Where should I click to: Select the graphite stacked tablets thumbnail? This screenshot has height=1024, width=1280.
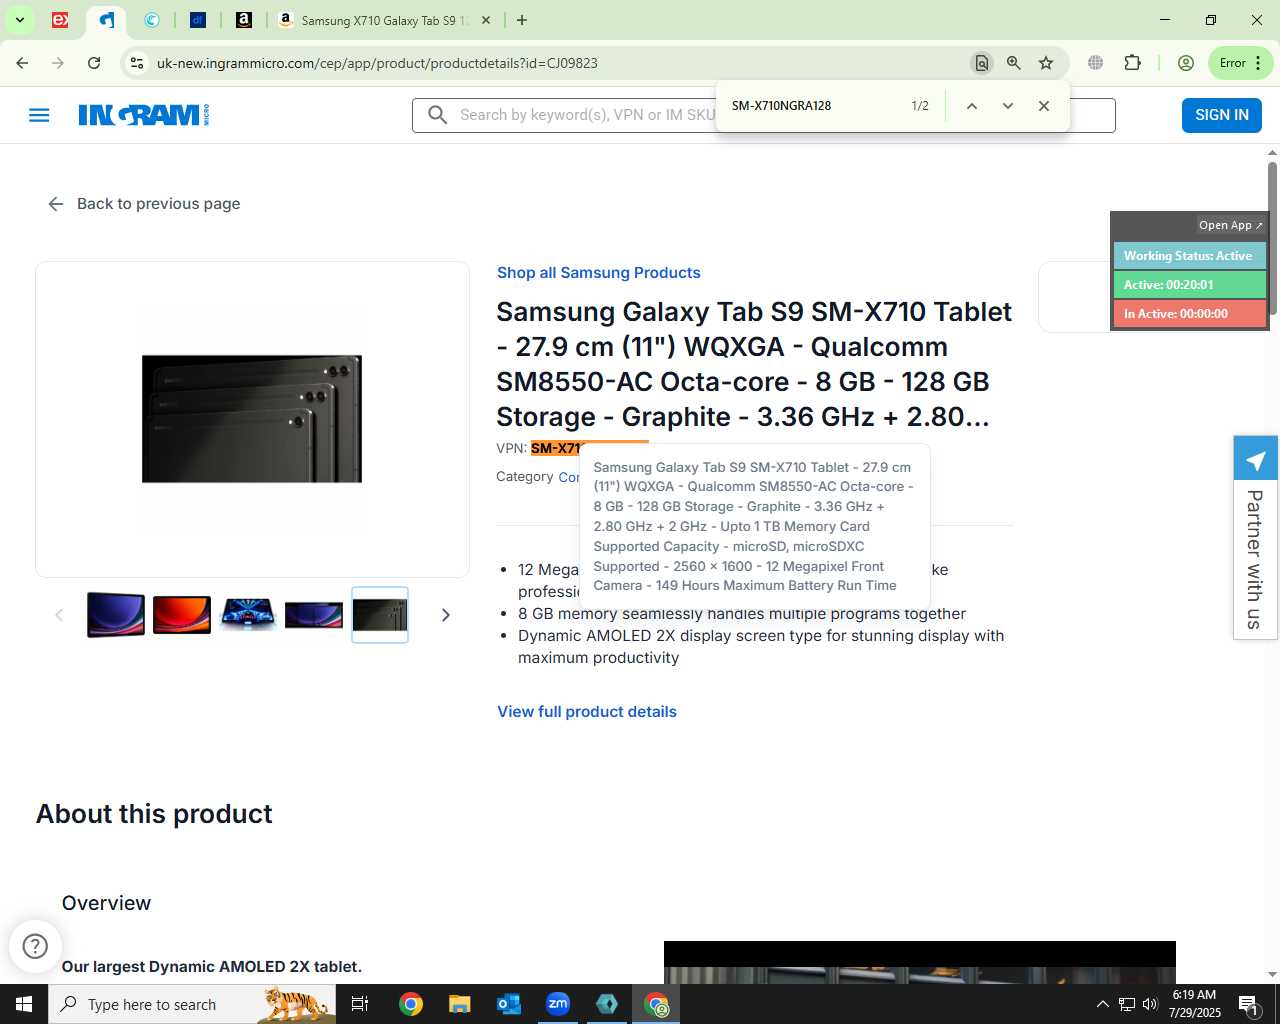(x=380, y=615)
